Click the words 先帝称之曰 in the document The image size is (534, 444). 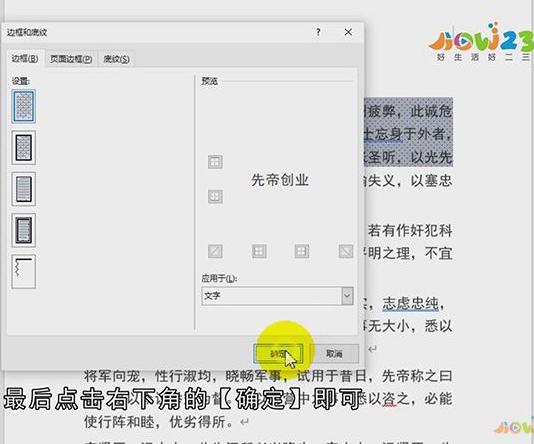(x=417, y=376)
